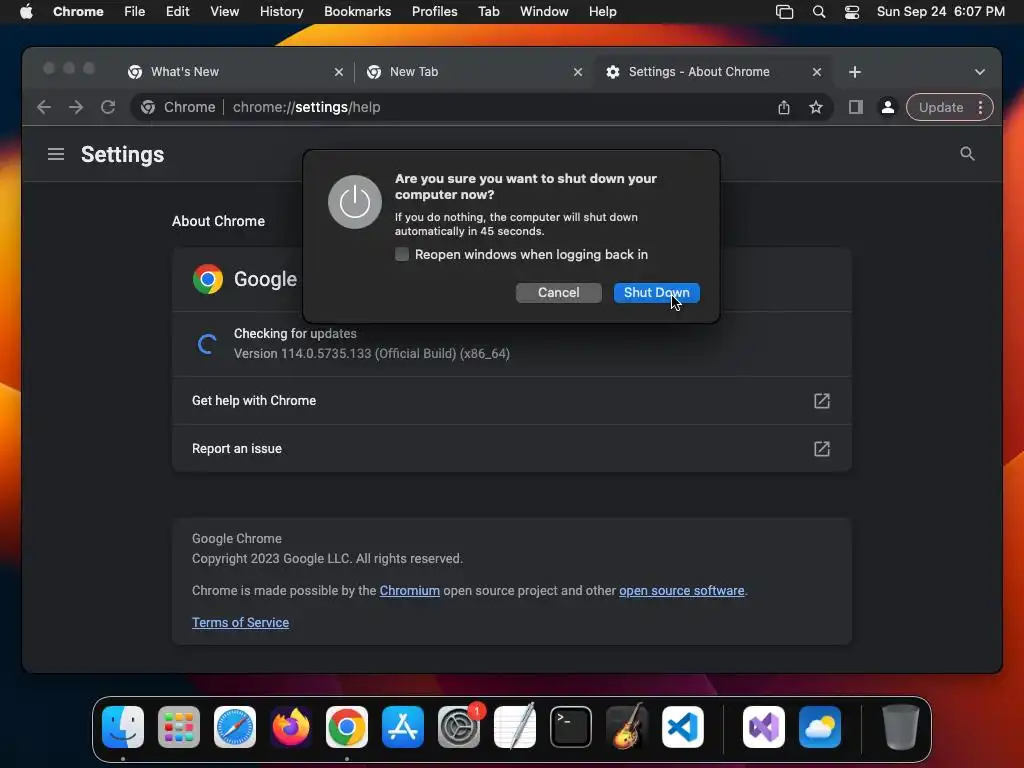
Task: Launch Terminal from the Dock
Action: coord(571,727)
